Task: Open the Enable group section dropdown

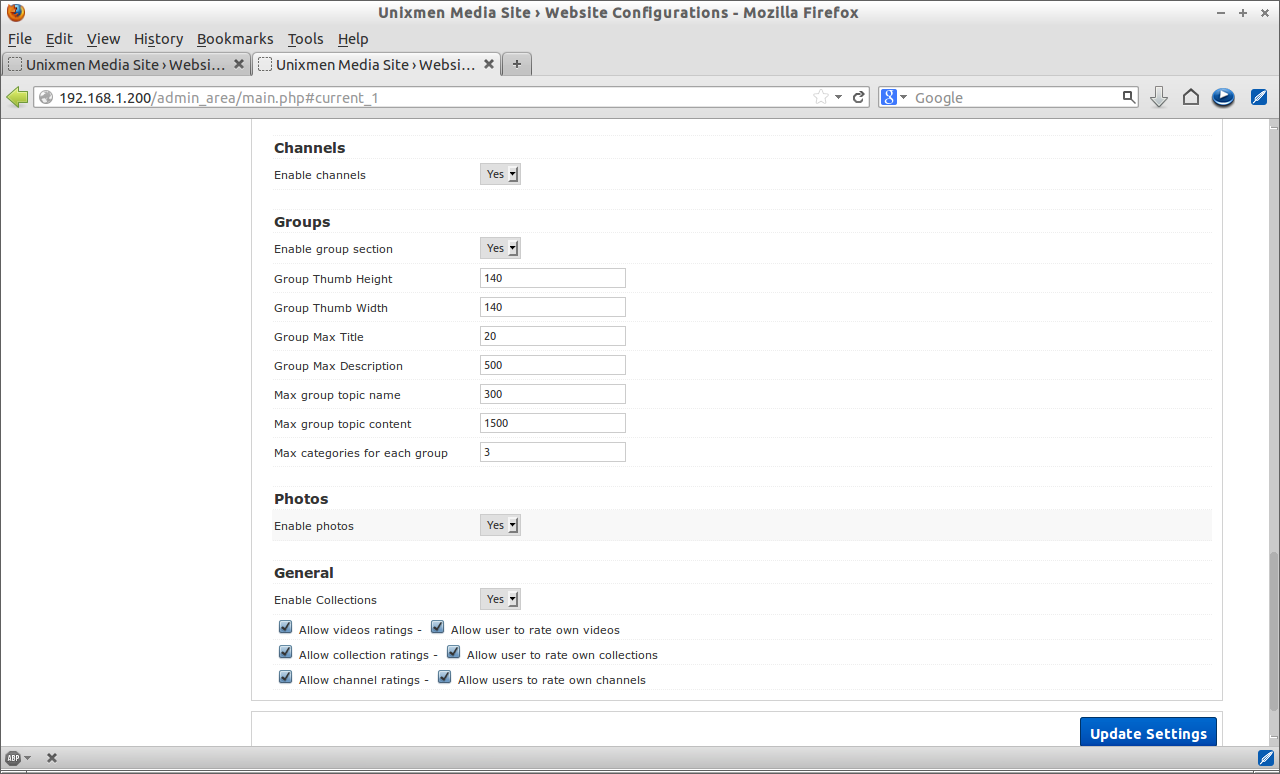Action: [x=500, y=248]
